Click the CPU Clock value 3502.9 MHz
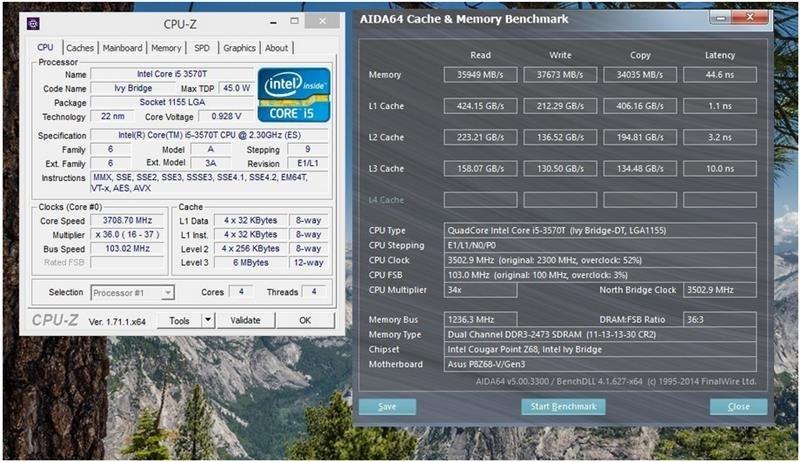800x462 pixels. click(x=600, y=260)
